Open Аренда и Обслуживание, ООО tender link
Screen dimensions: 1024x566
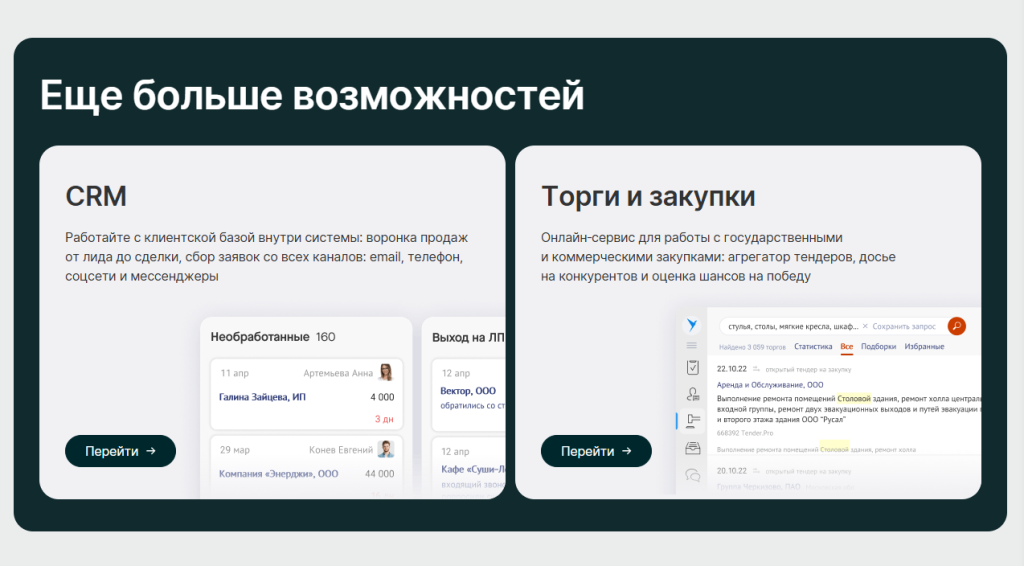click(770, 384)
